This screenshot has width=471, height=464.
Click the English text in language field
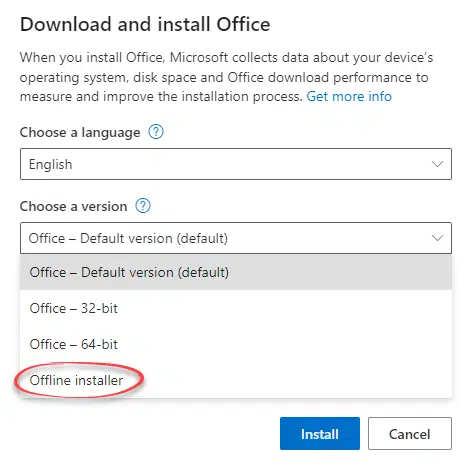coord(50,164)
